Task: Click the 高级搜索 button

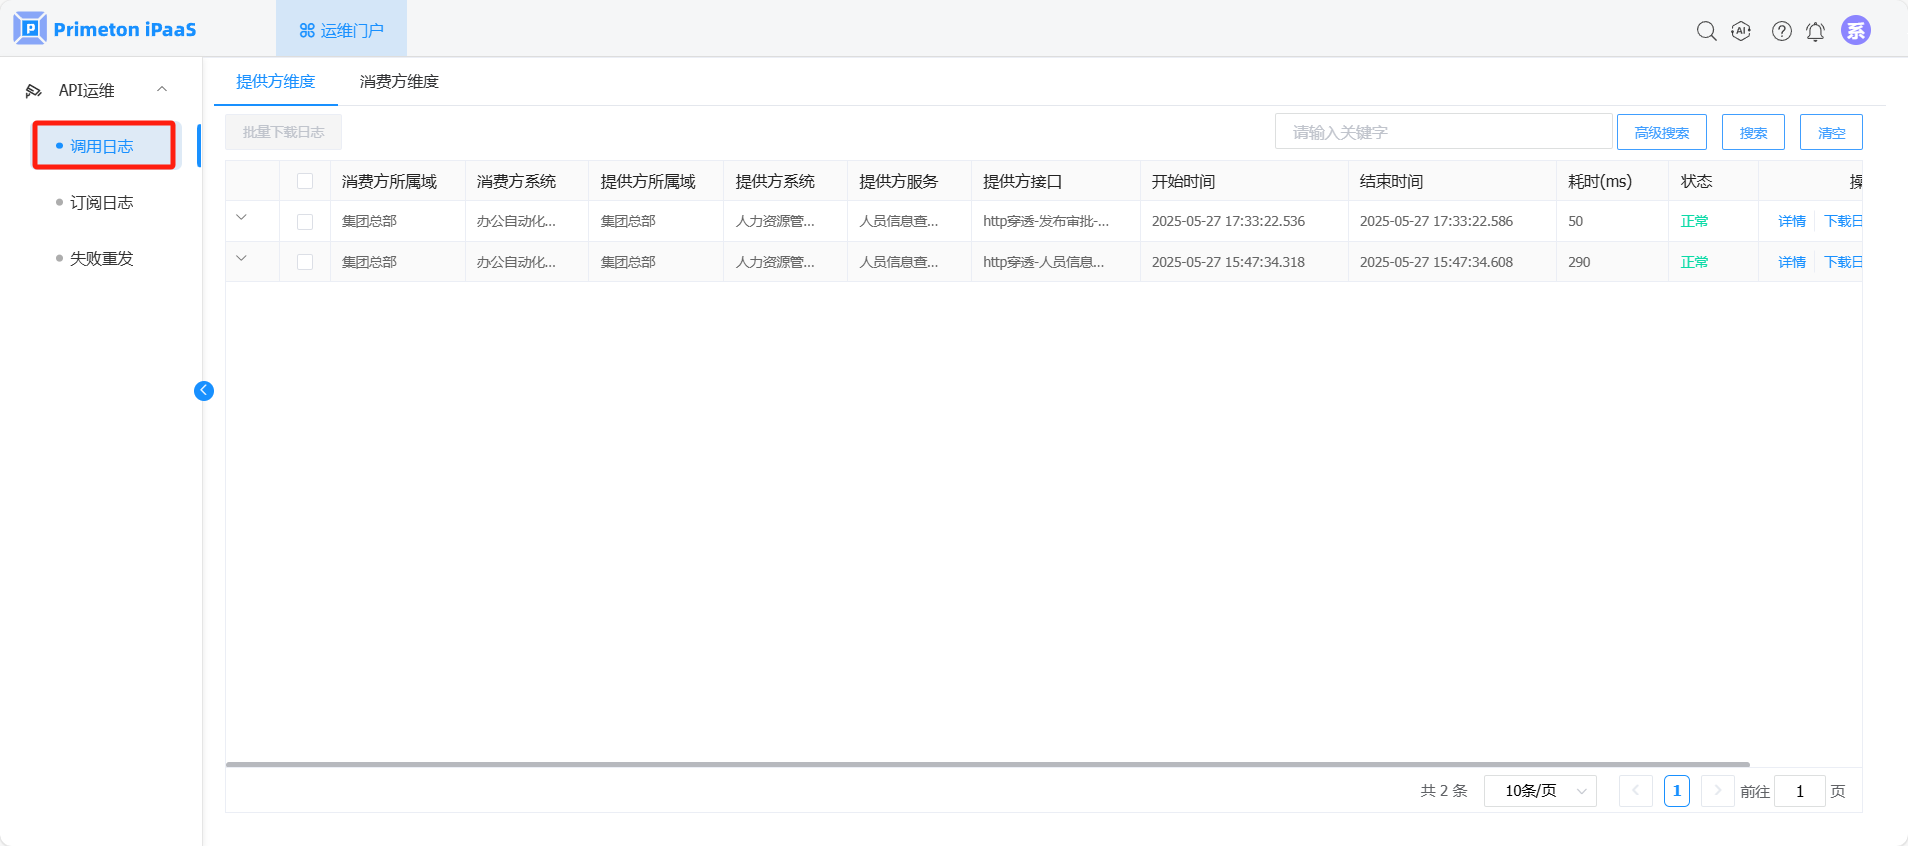Action: 1661,133
